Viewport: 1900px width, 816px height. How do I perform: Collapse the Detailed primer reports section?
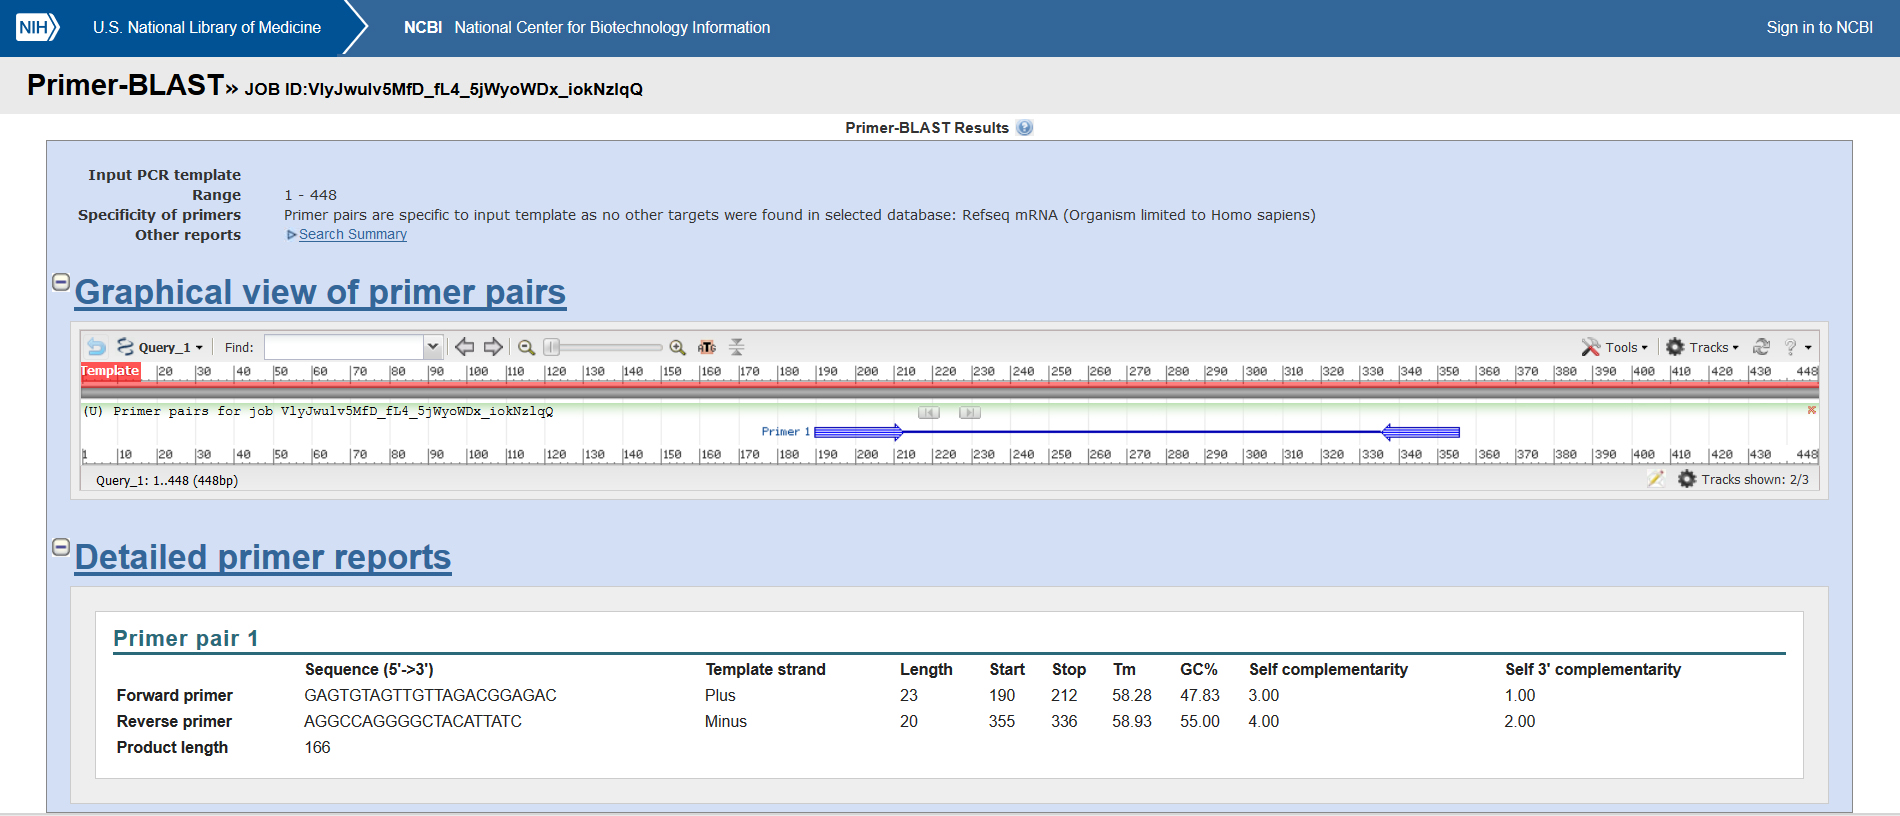tap(61, 547)
